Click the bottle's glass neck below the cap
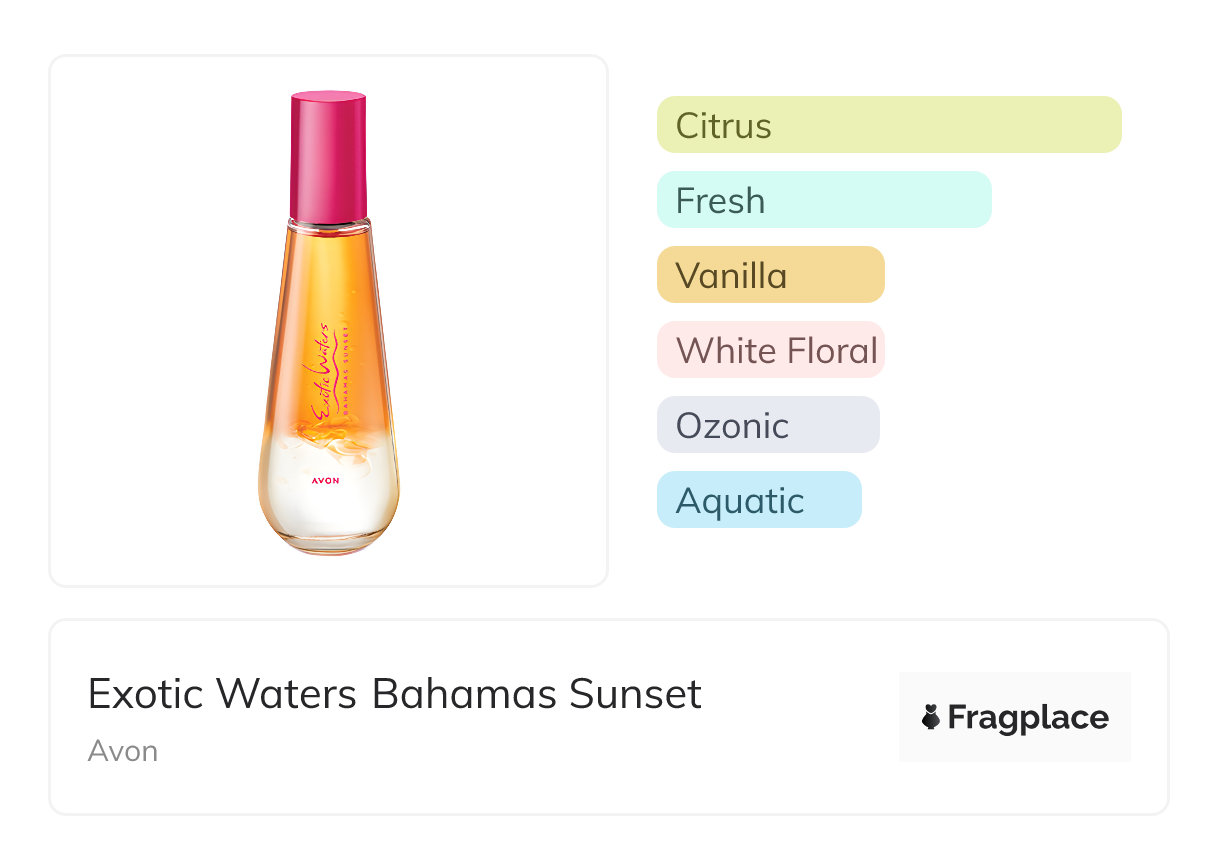Viewport: 1218px width, 864px height. pyautogui.click(x=329, y=226)
